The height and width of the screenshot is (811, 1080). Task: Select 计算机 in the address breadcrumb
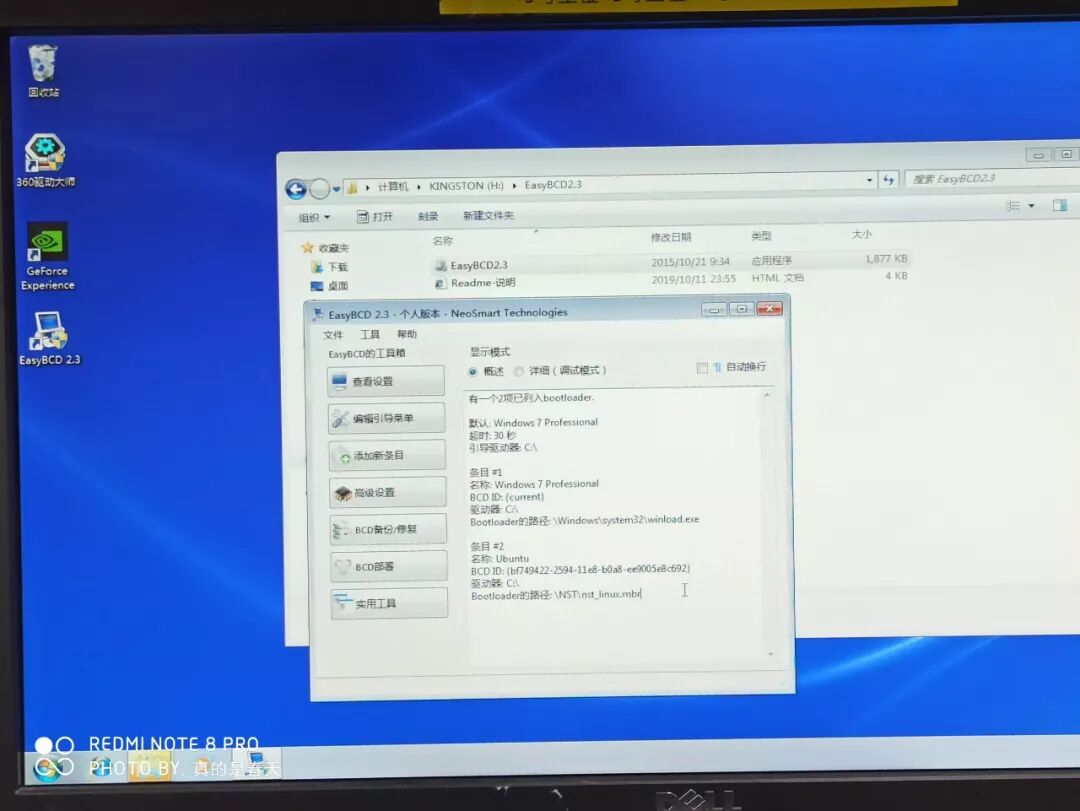[x=393, y=187]
